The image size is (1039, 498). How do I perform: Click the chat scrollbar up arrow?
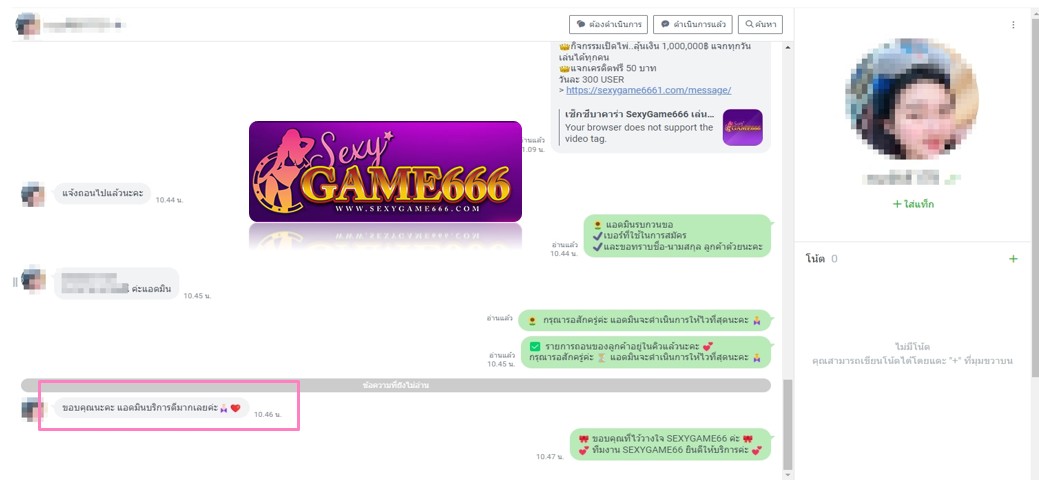(x=788, y=46)
